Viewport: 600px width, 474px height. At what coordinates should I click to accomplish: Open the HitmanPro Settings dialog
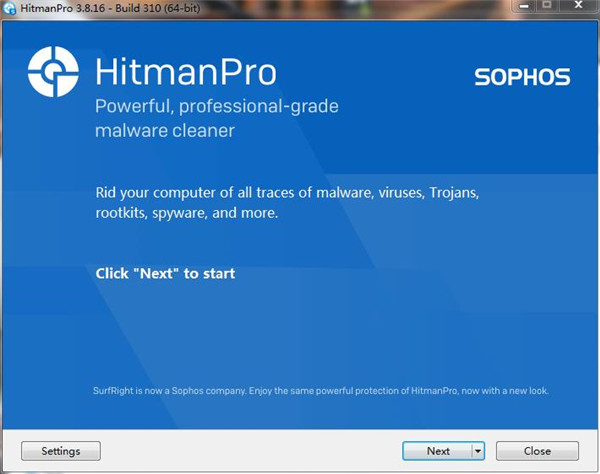61,451
